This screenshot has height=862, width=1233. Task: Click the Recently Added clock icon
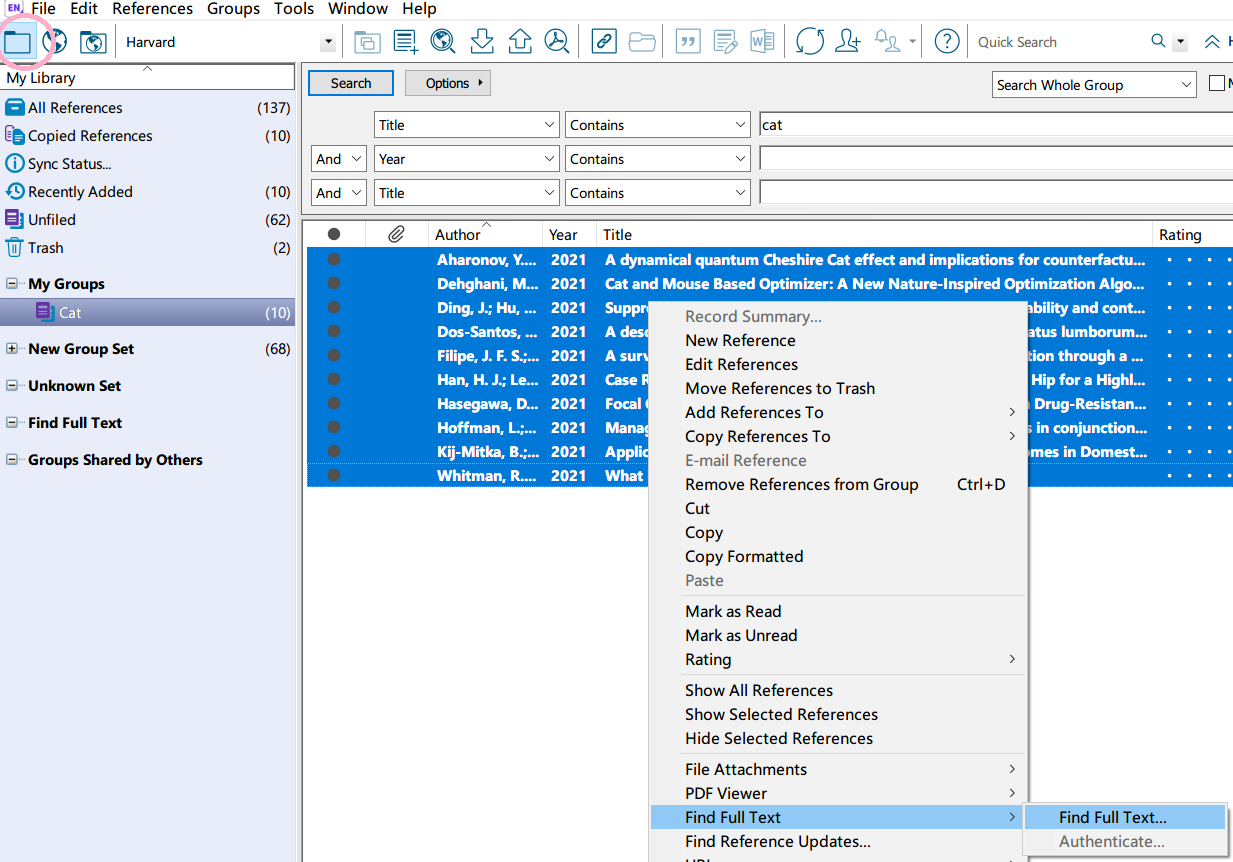[14, 192]
